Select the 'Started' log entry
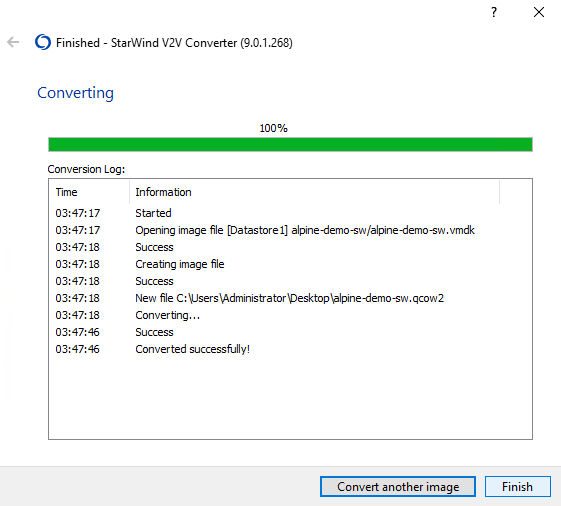This screenshot has width=561, height=506. click(153, 213)
